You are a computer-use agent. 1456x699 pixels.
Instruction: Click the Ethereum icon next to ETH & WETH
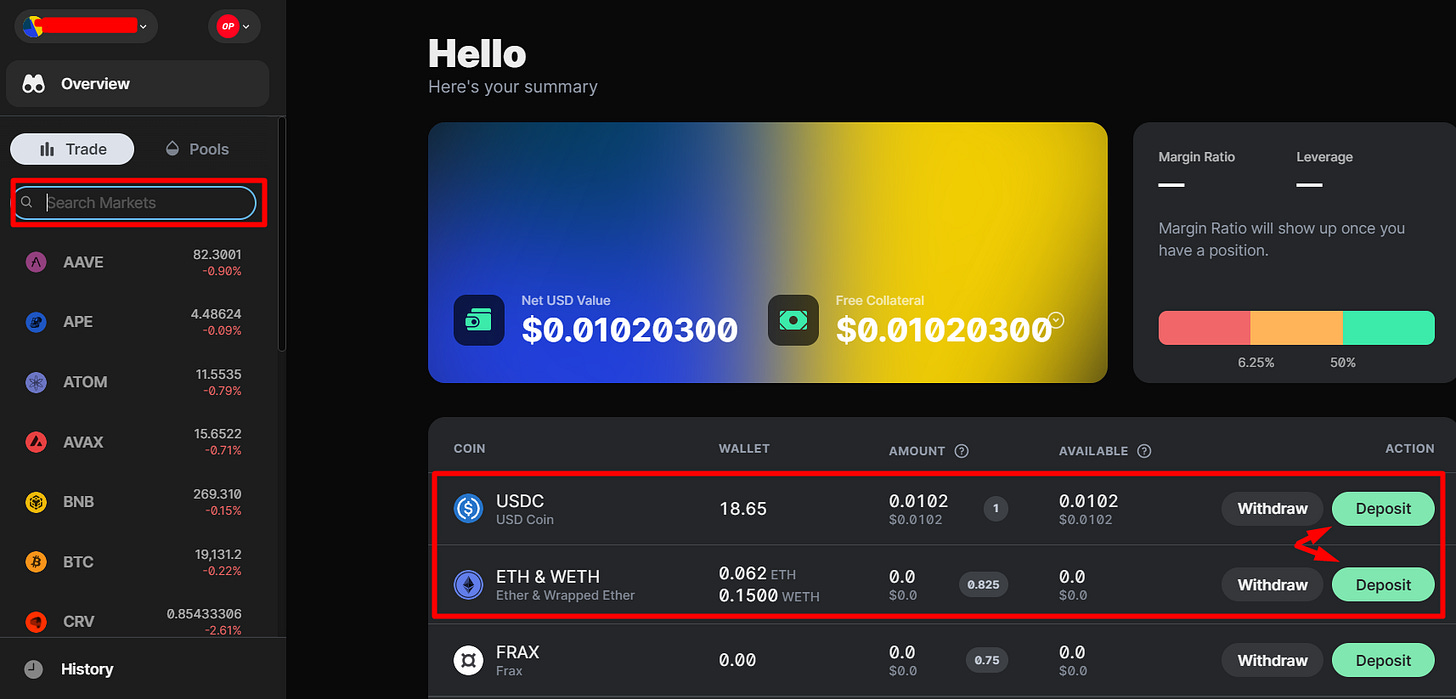click(469, 584)
